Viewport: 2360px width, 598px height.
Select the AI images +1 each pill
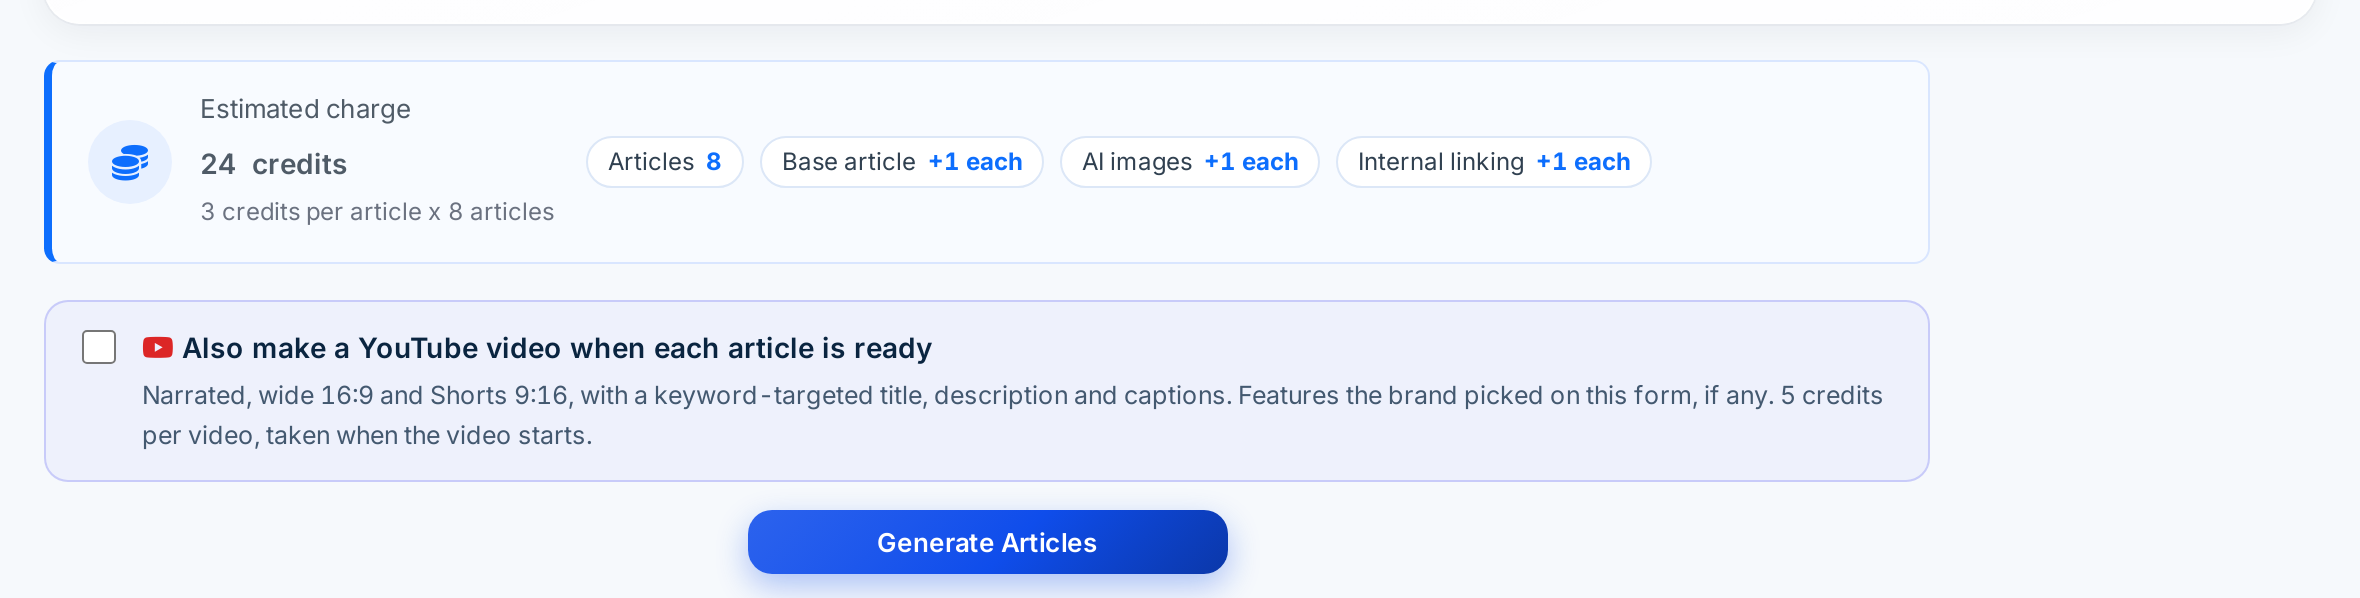(1190, 162)
